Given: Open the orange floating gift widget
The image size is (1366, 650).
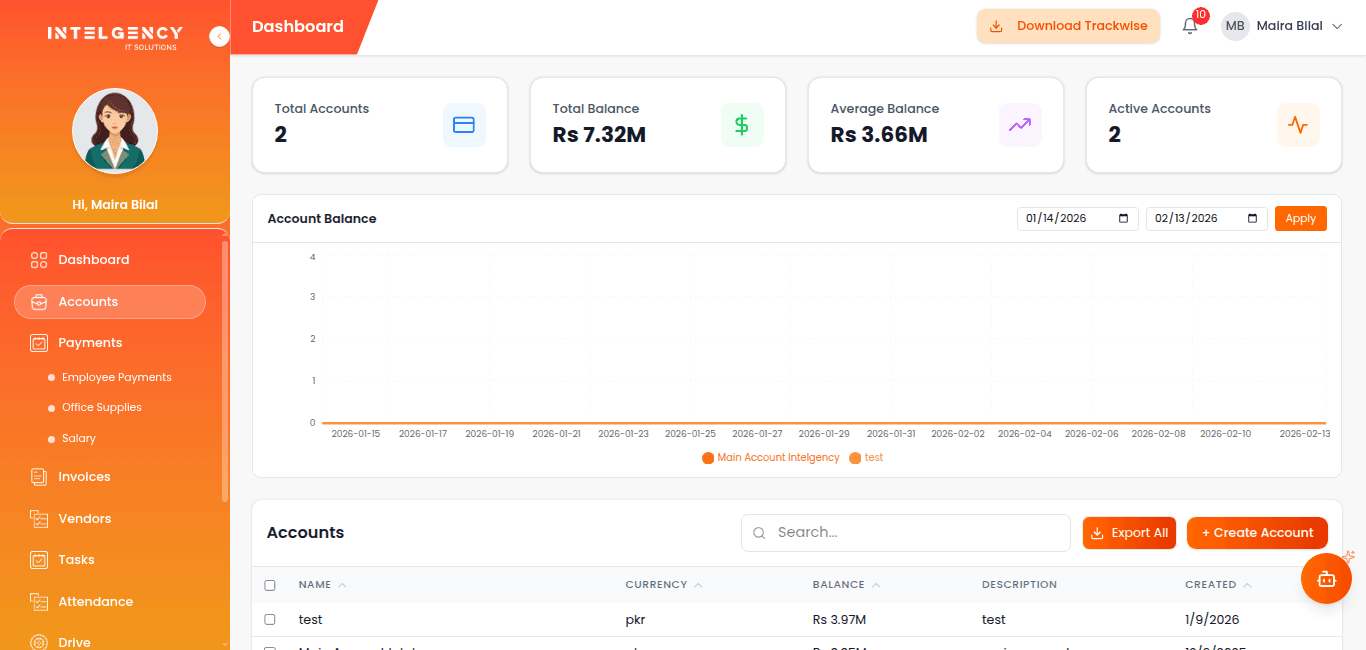Looking at the screenshot, I should pyautogui.click(x=1326, y=578).
